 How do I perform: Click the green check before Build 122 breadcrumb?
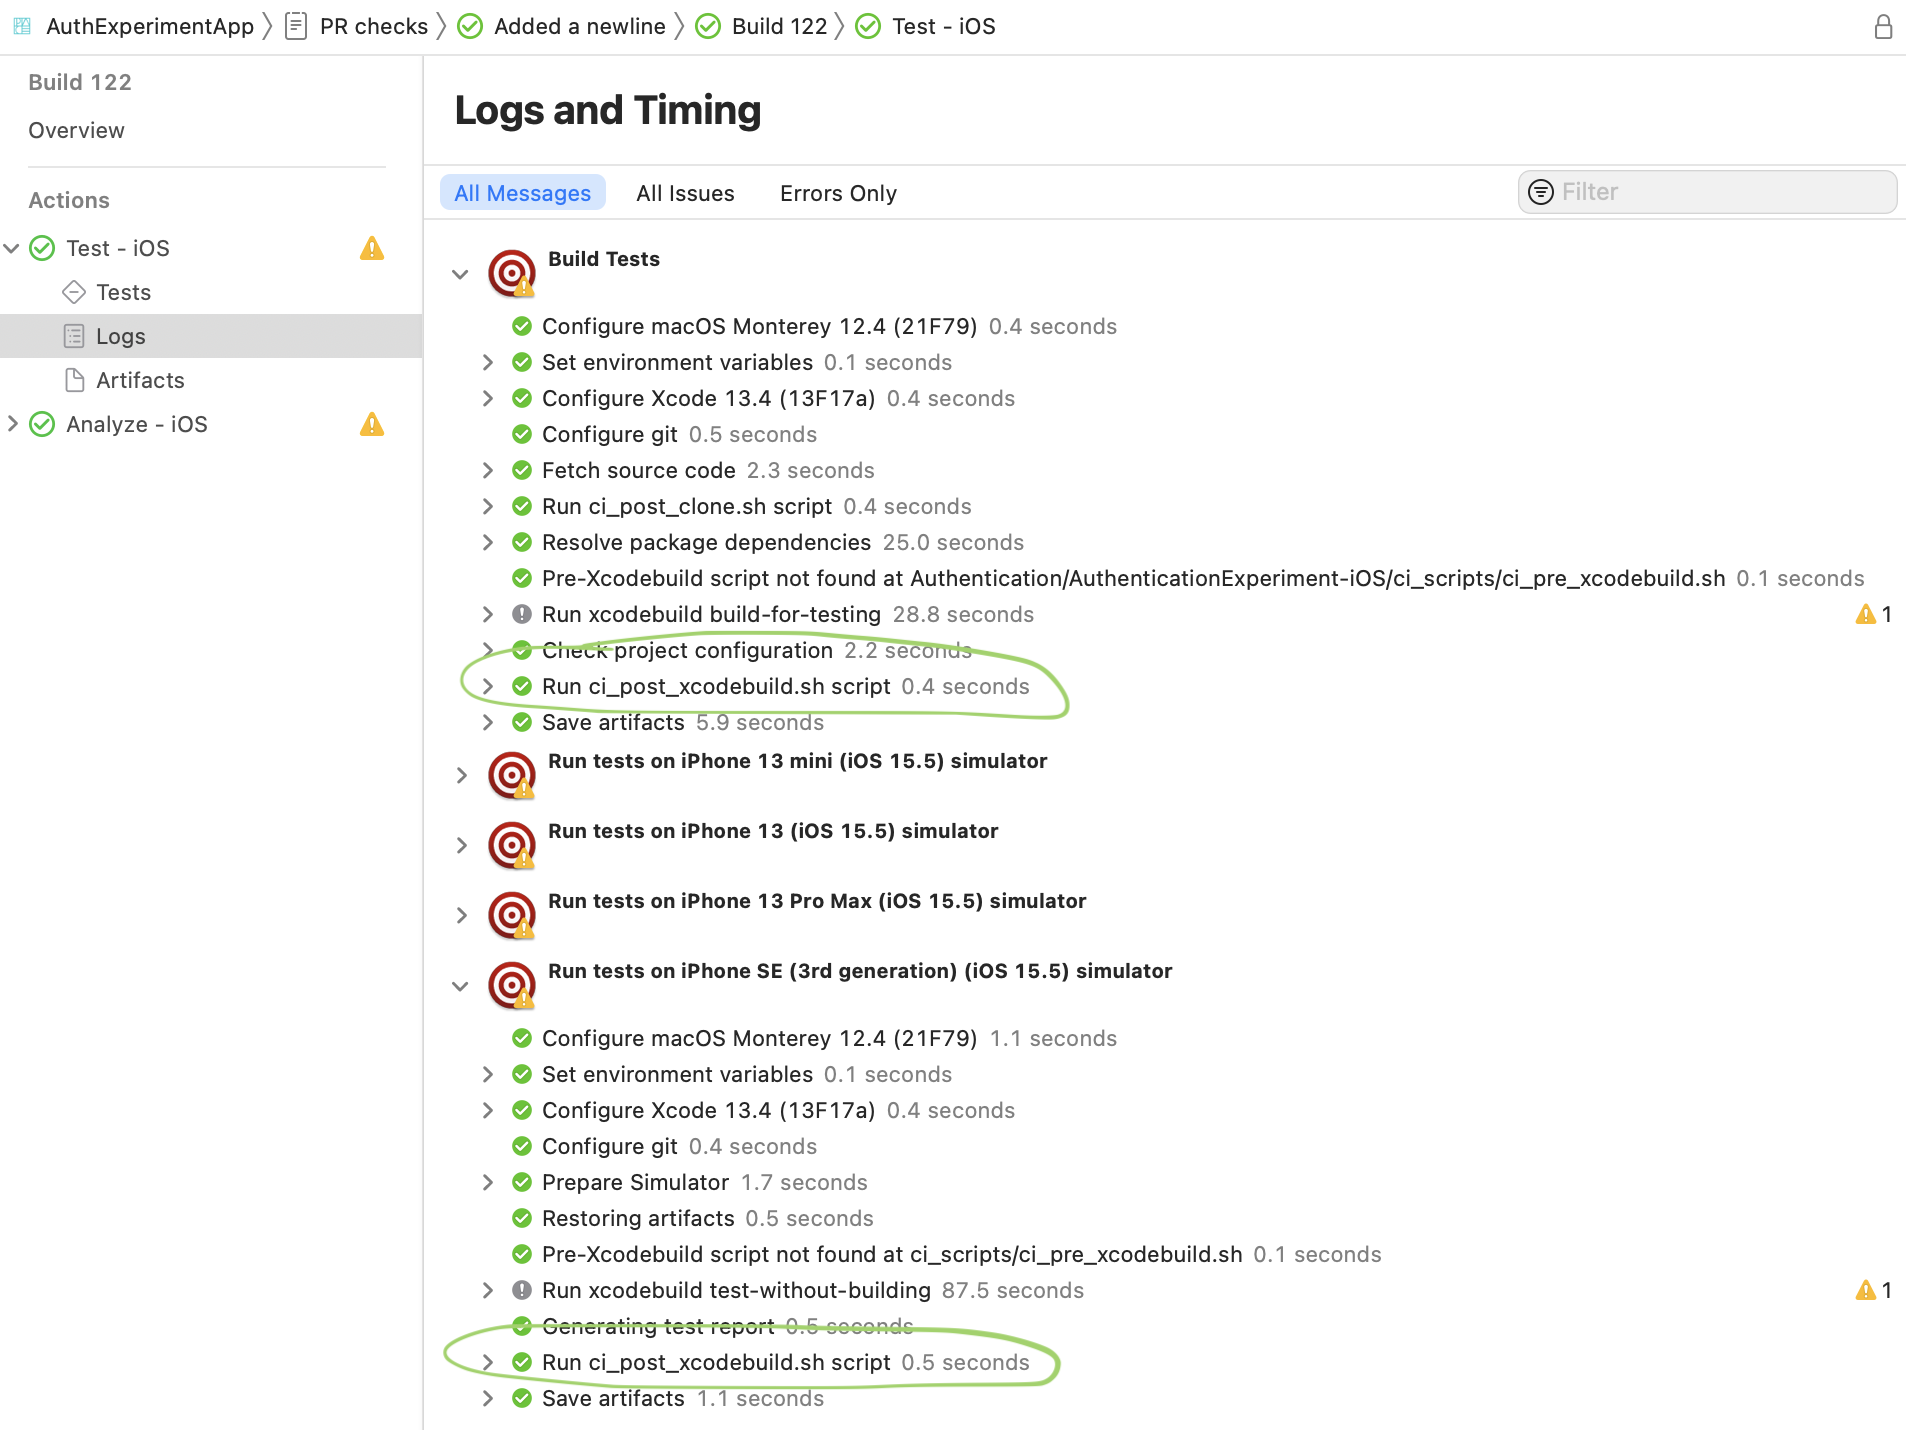[708, 27]
